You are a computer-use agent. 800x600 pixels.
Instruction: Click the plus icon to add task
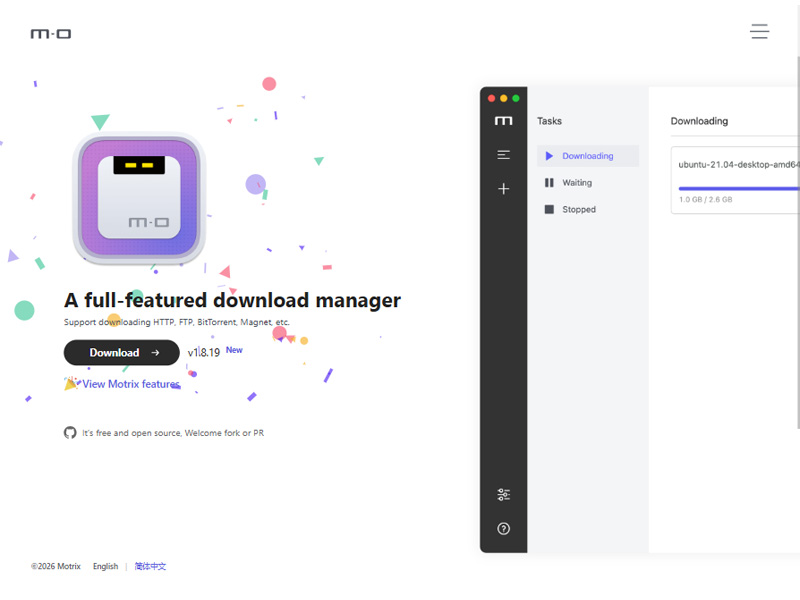504,188
